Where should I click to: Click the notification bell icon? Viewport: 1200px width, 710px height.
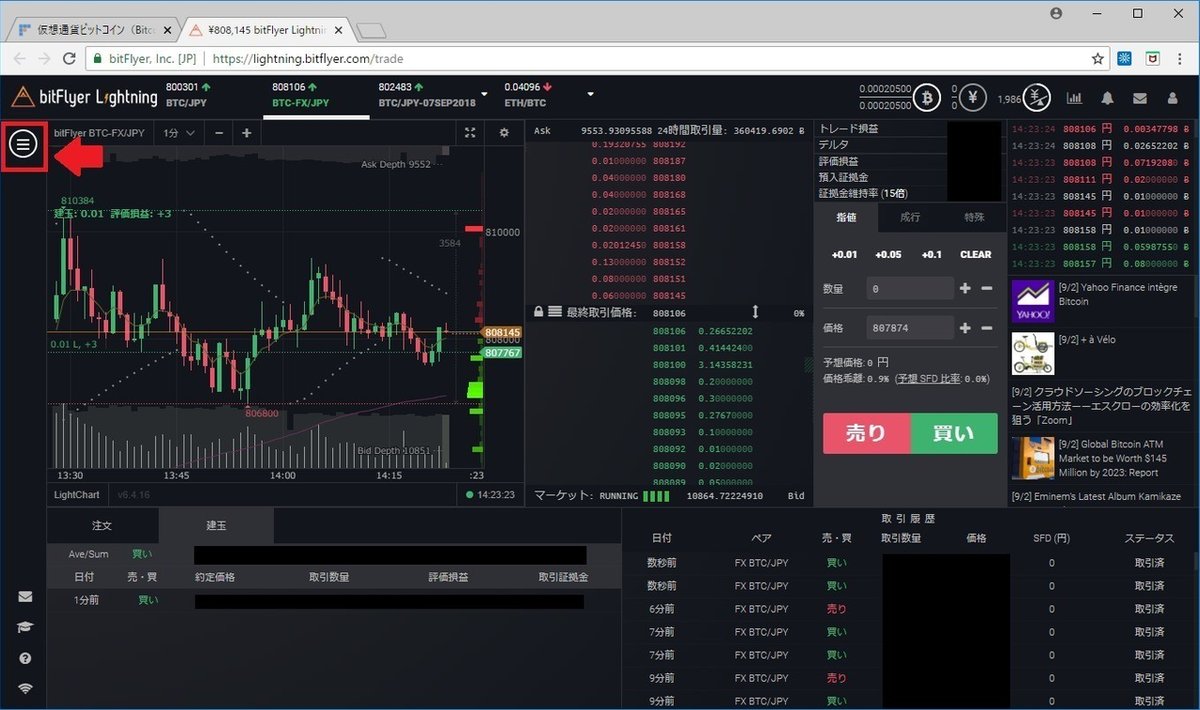pyautogui.click(x=1107, y=97)
